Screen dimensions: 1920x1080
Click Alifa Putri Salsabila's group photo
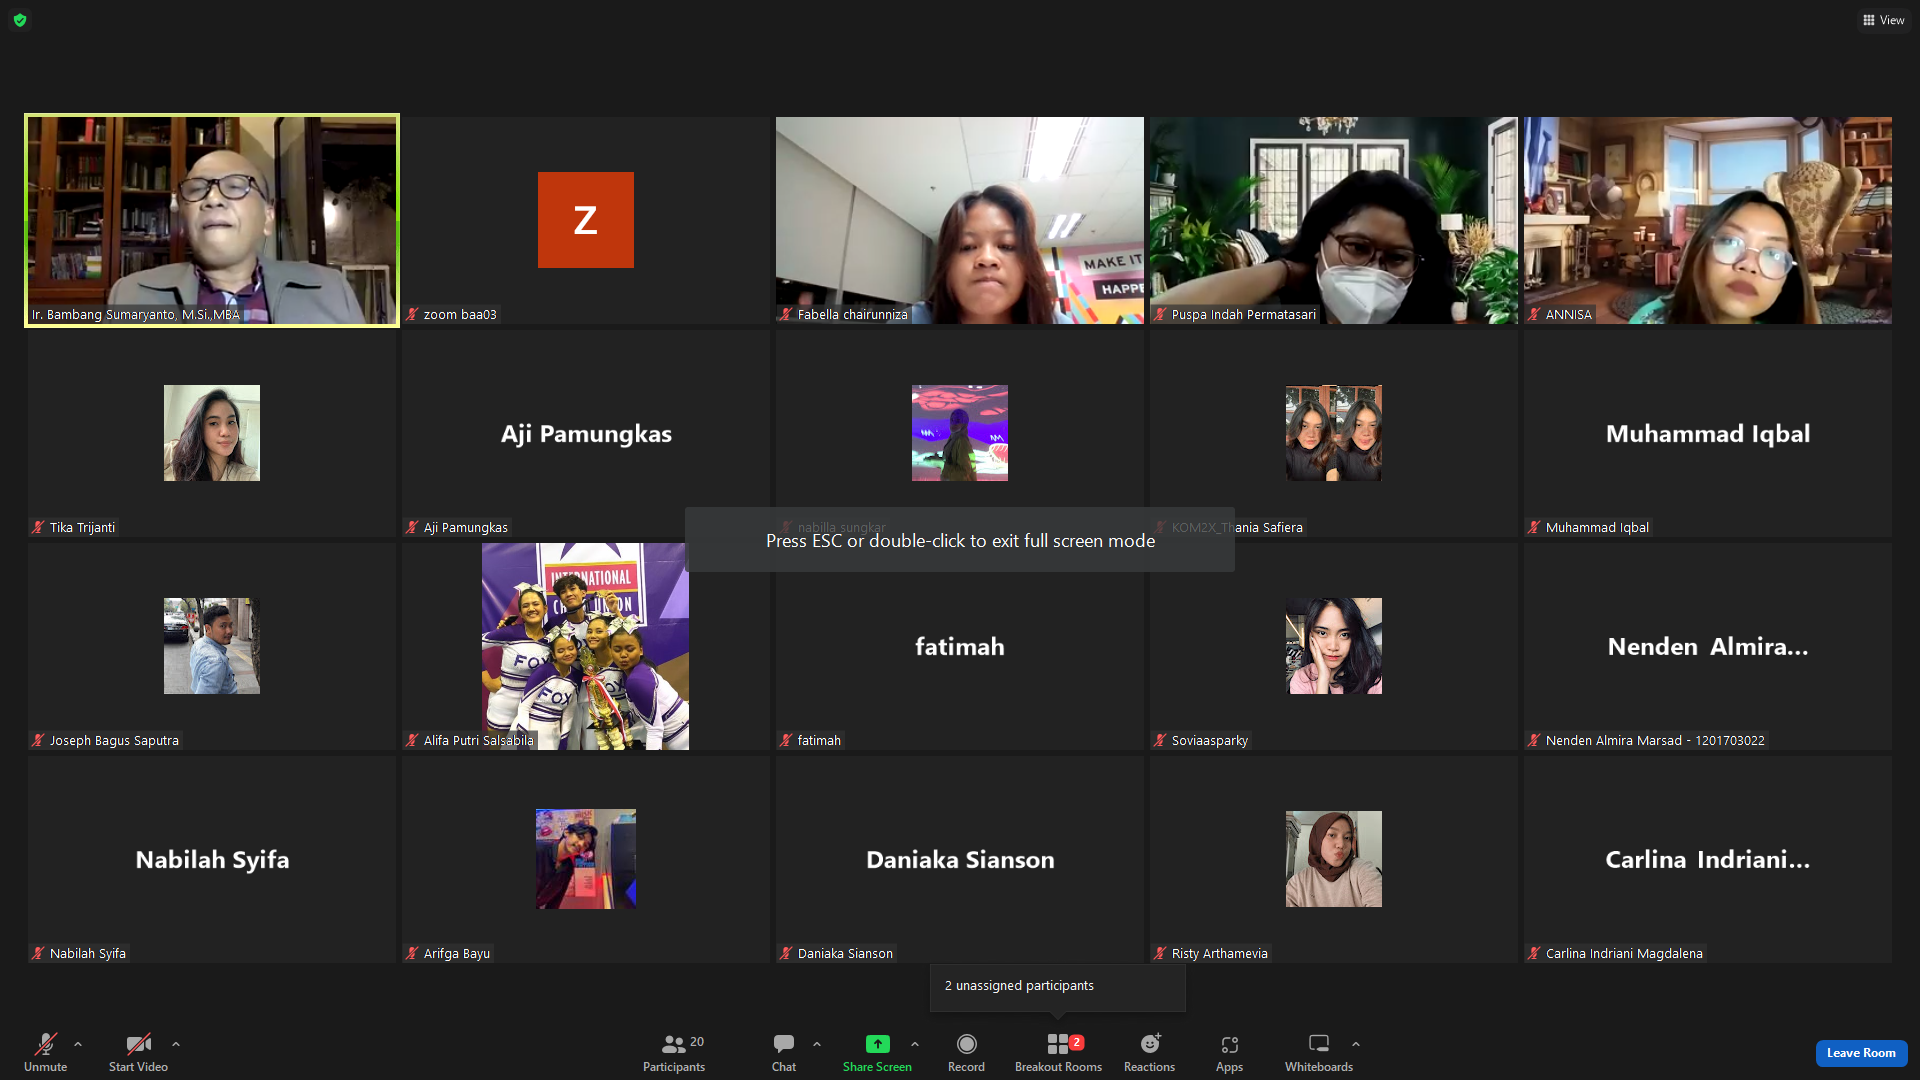pyautogui.click(x=586, y=646)
